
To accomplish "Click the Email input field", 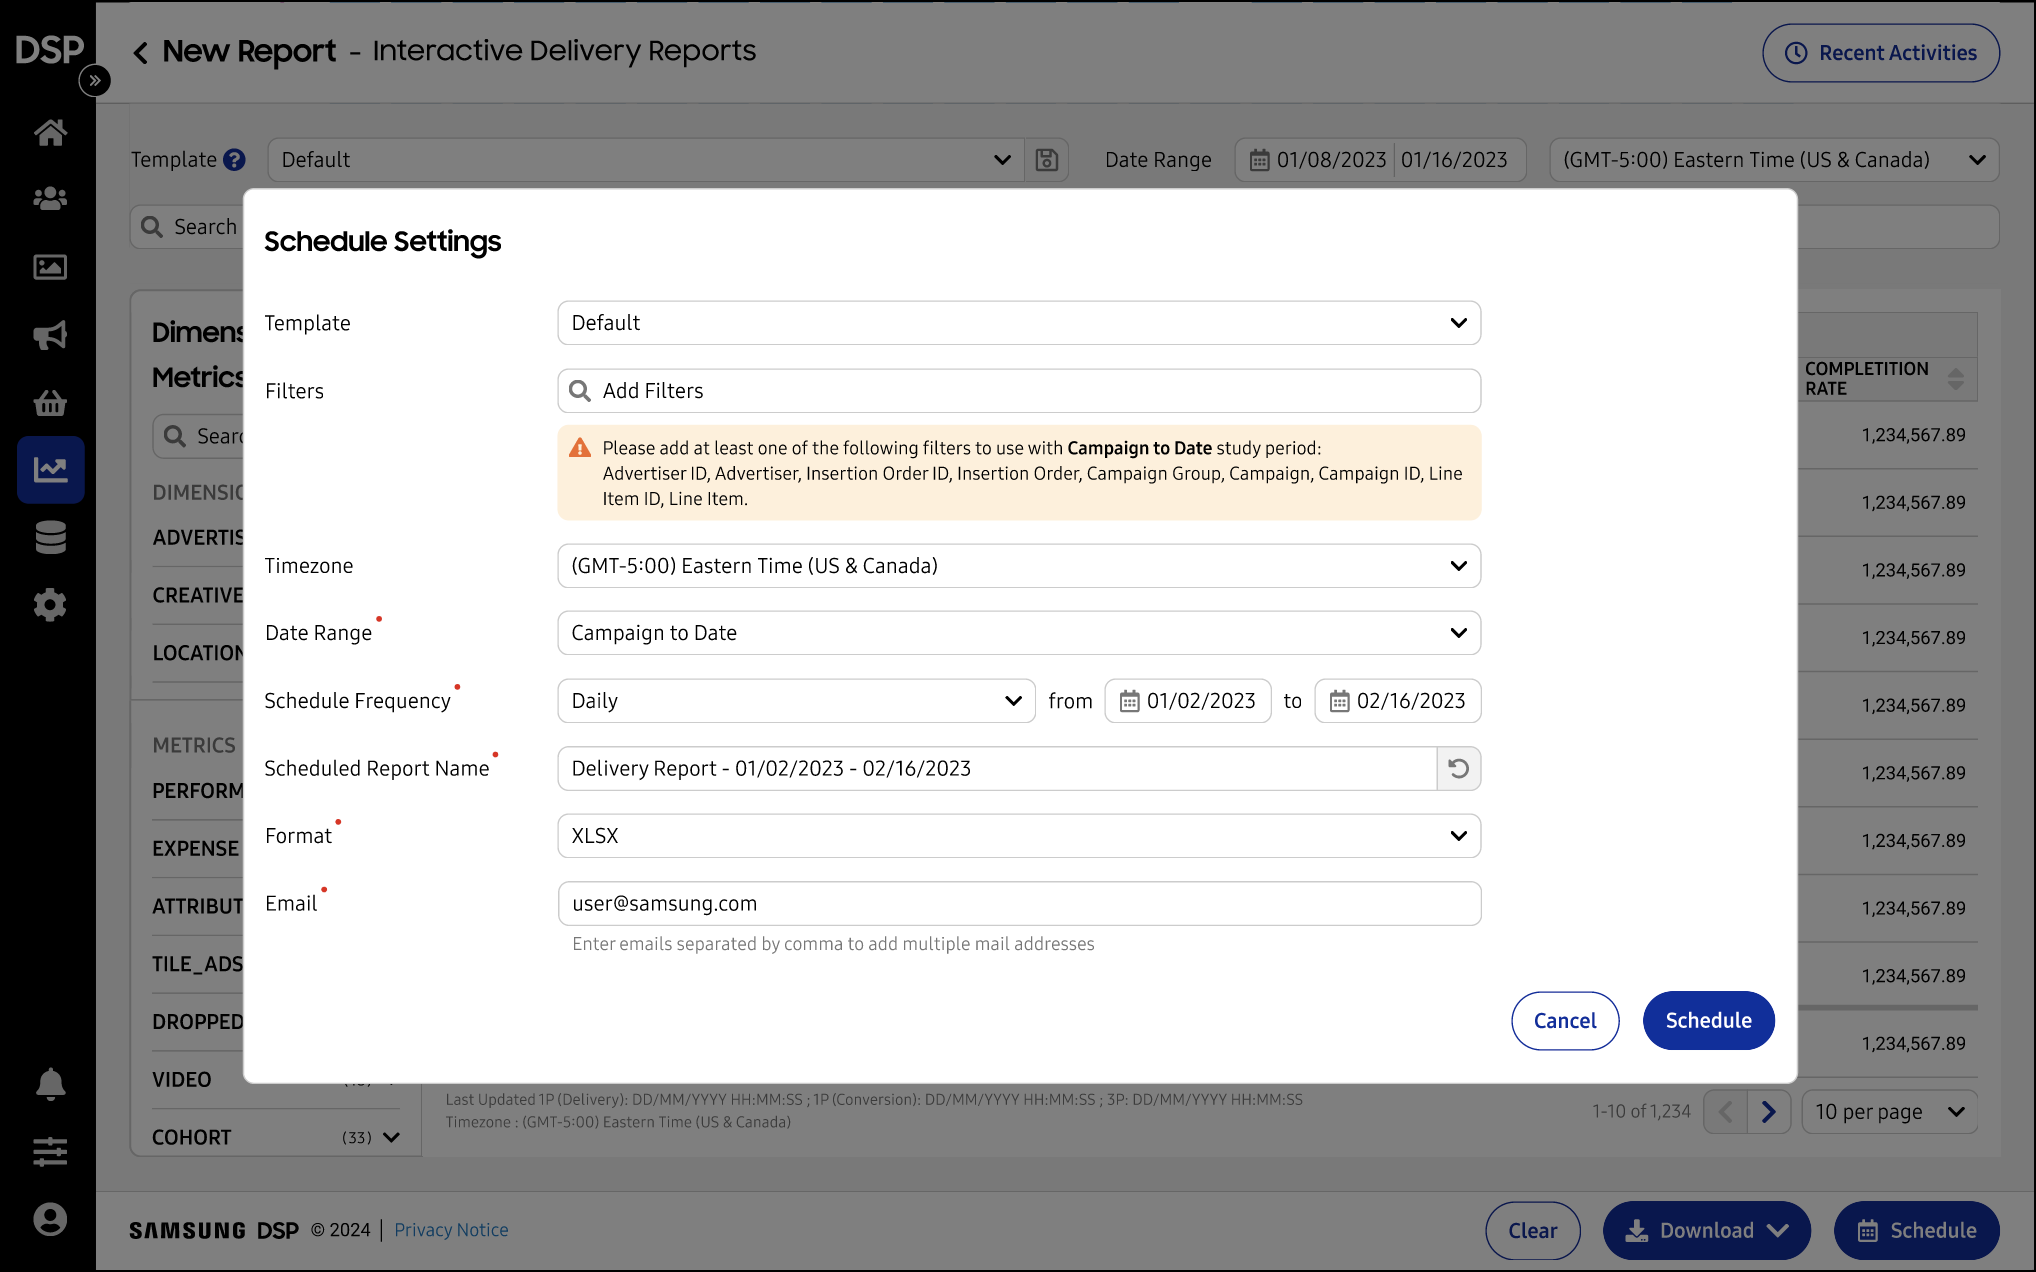I will coord(1019,904).
